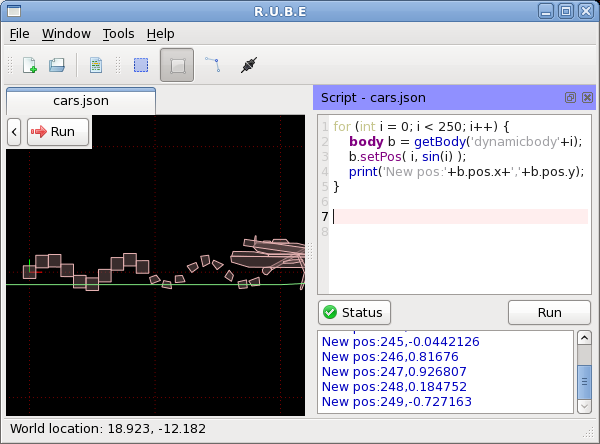Image resolution: width=600 pixels, height=444 pixels.
Task: Open the File menu
Action: click(x=19, y=34)
